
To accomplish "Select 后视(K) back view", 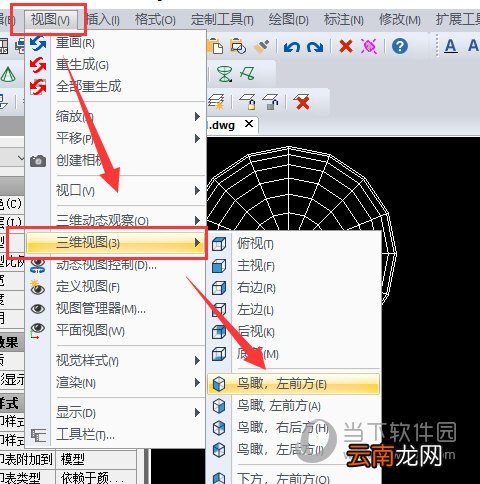I will 294,332.
